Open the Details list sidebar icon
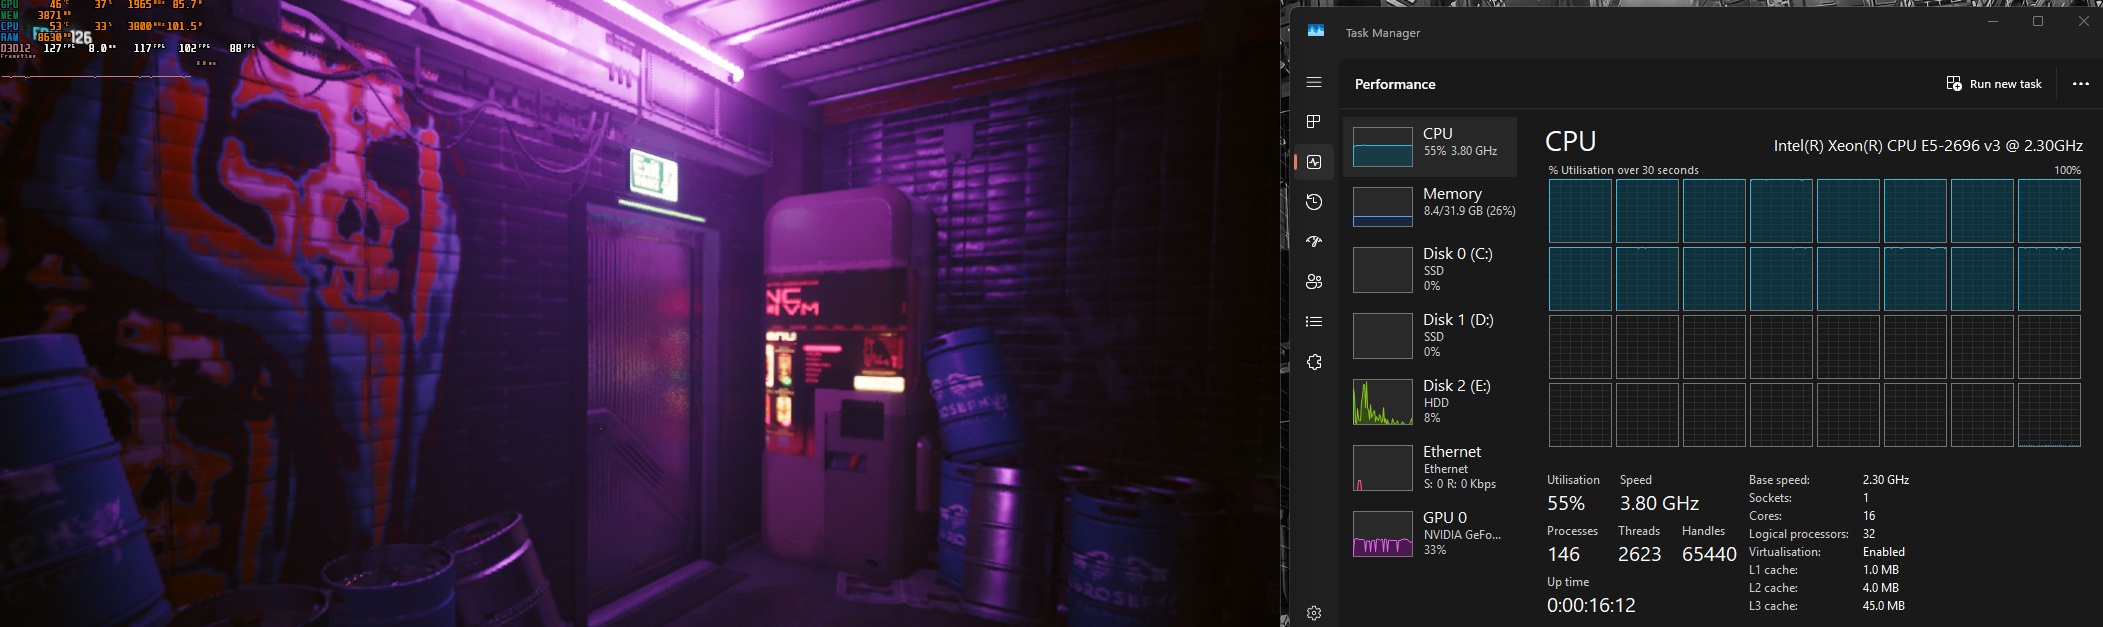The height and width of the screenshot is (627, 2103). pos(1314,322)
